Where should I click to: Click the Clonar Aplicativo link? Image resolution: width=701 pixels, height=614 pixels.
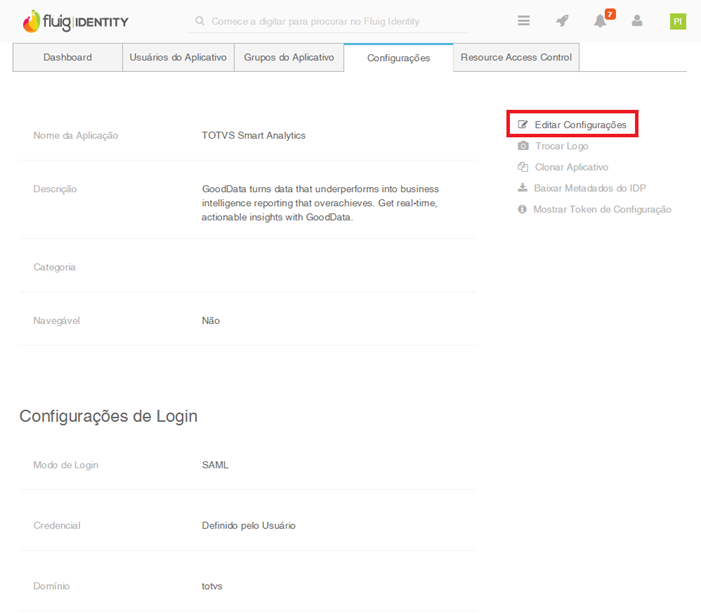571,167
